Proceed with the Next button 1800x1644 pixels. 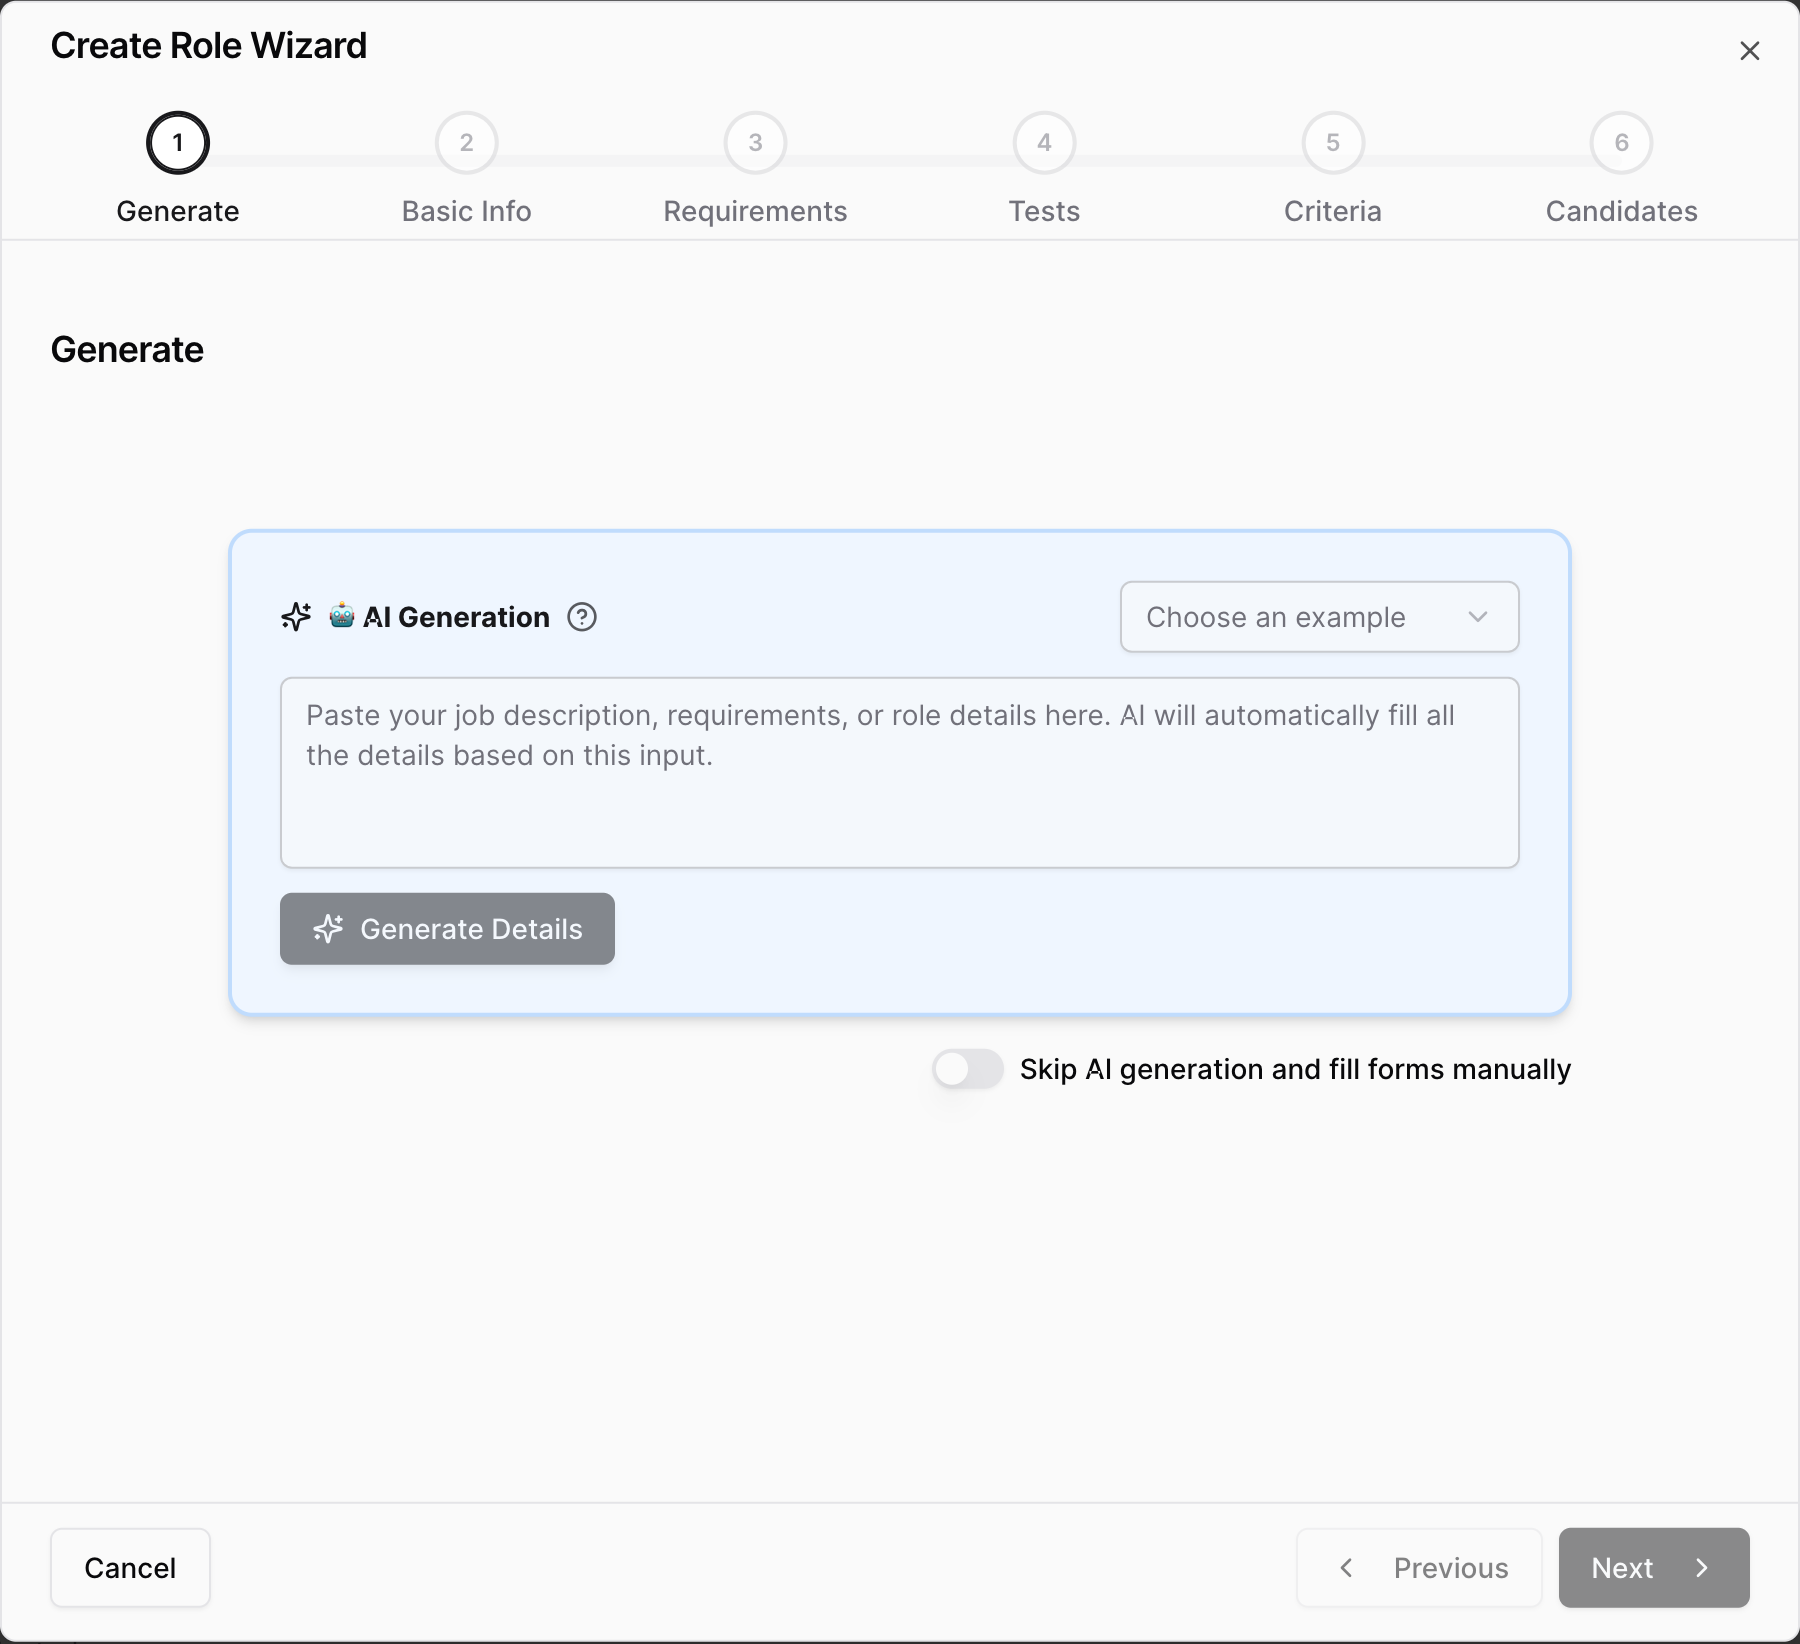pyautogui.click(x=1653, y=1567)
